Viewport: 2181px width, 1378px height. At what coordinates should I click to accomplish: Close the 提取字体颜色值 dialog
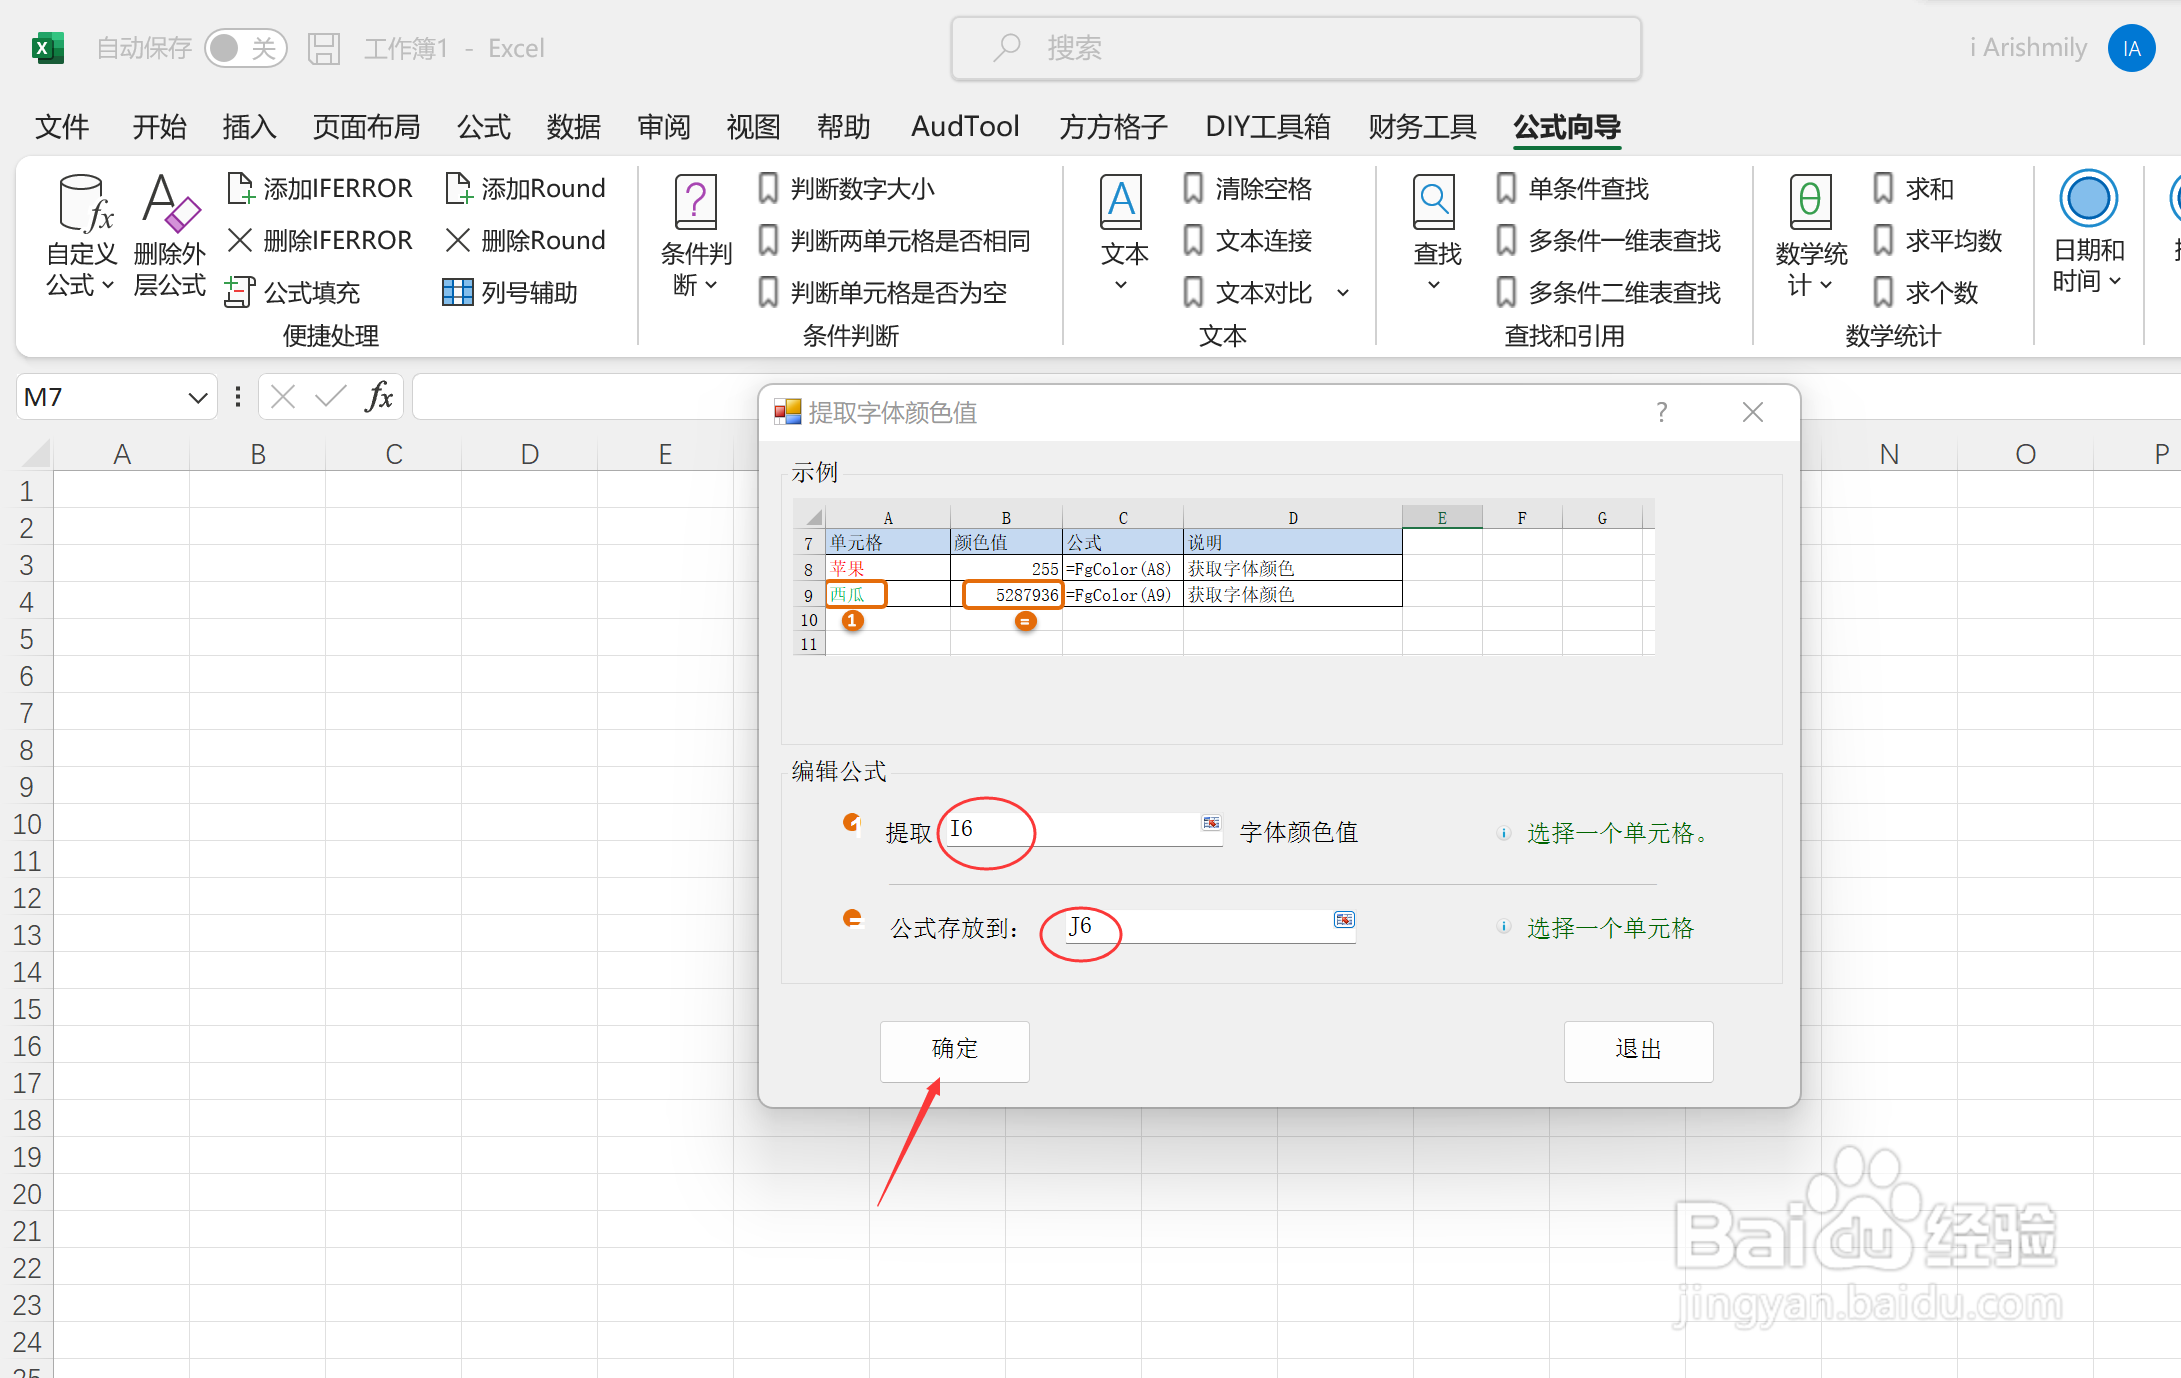click(x=1752, y=412)
